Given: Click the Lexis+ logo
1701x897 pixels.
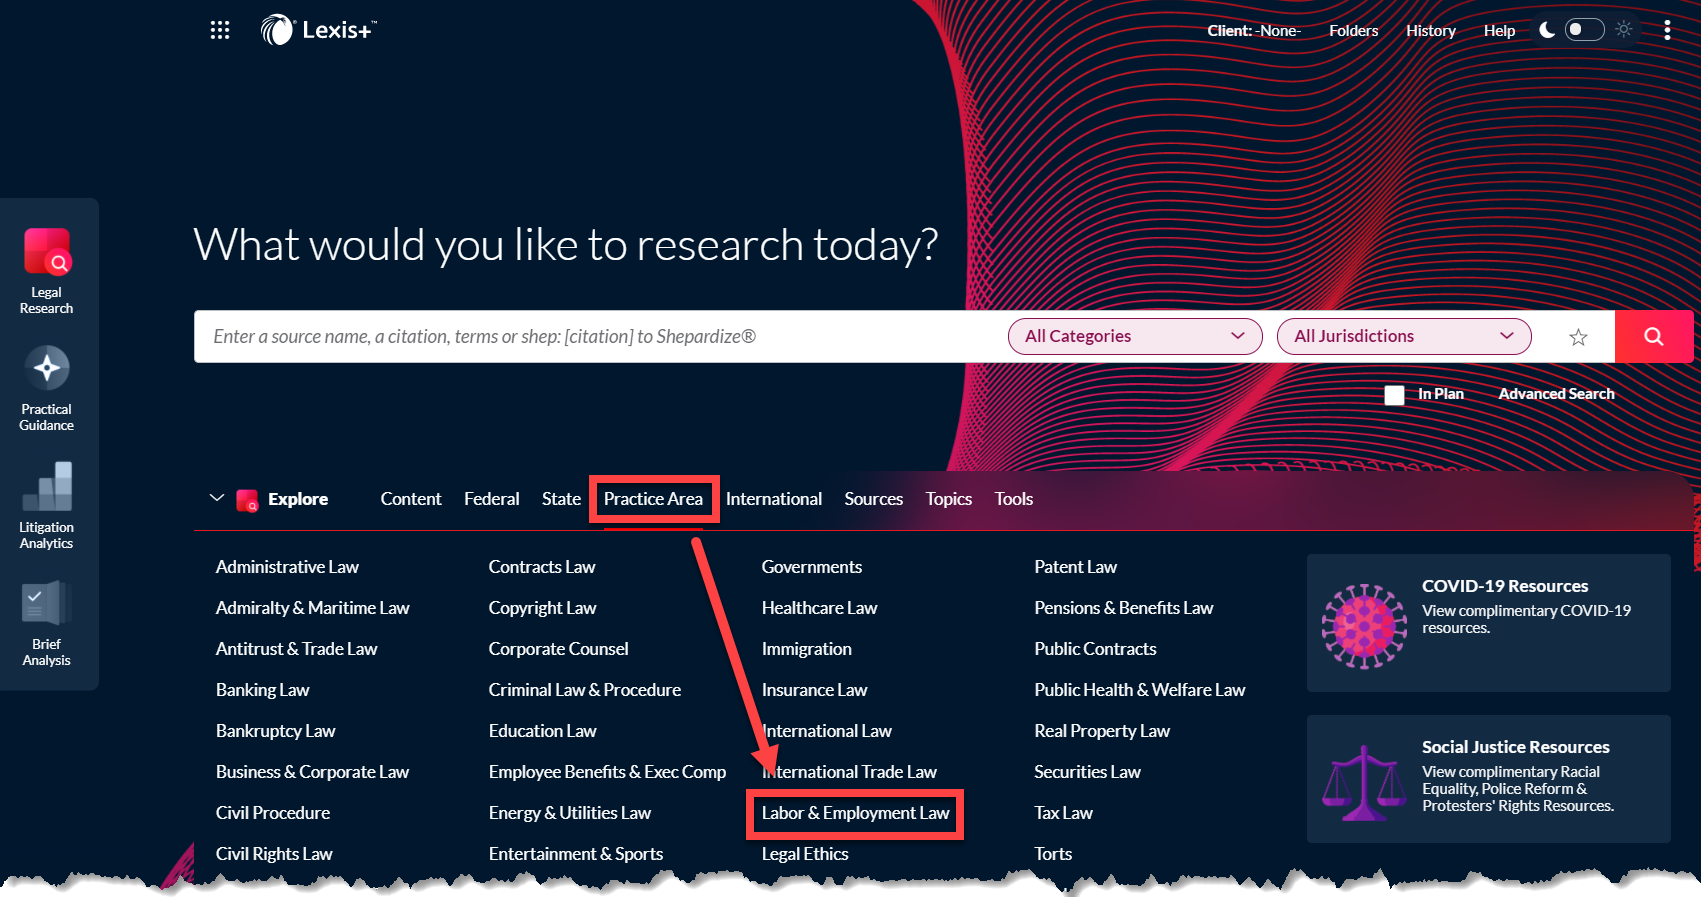Looking at the screenshot, I should click(318, 30).
